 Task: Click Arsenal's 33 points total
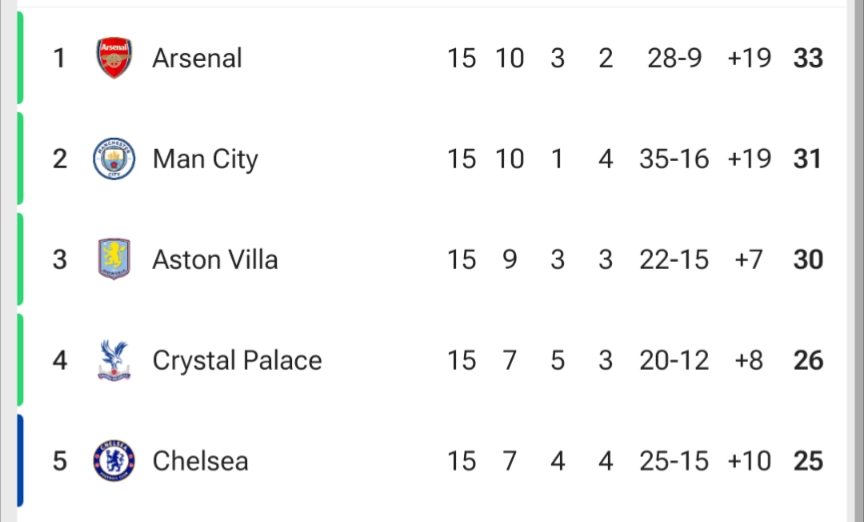(808, 58)
